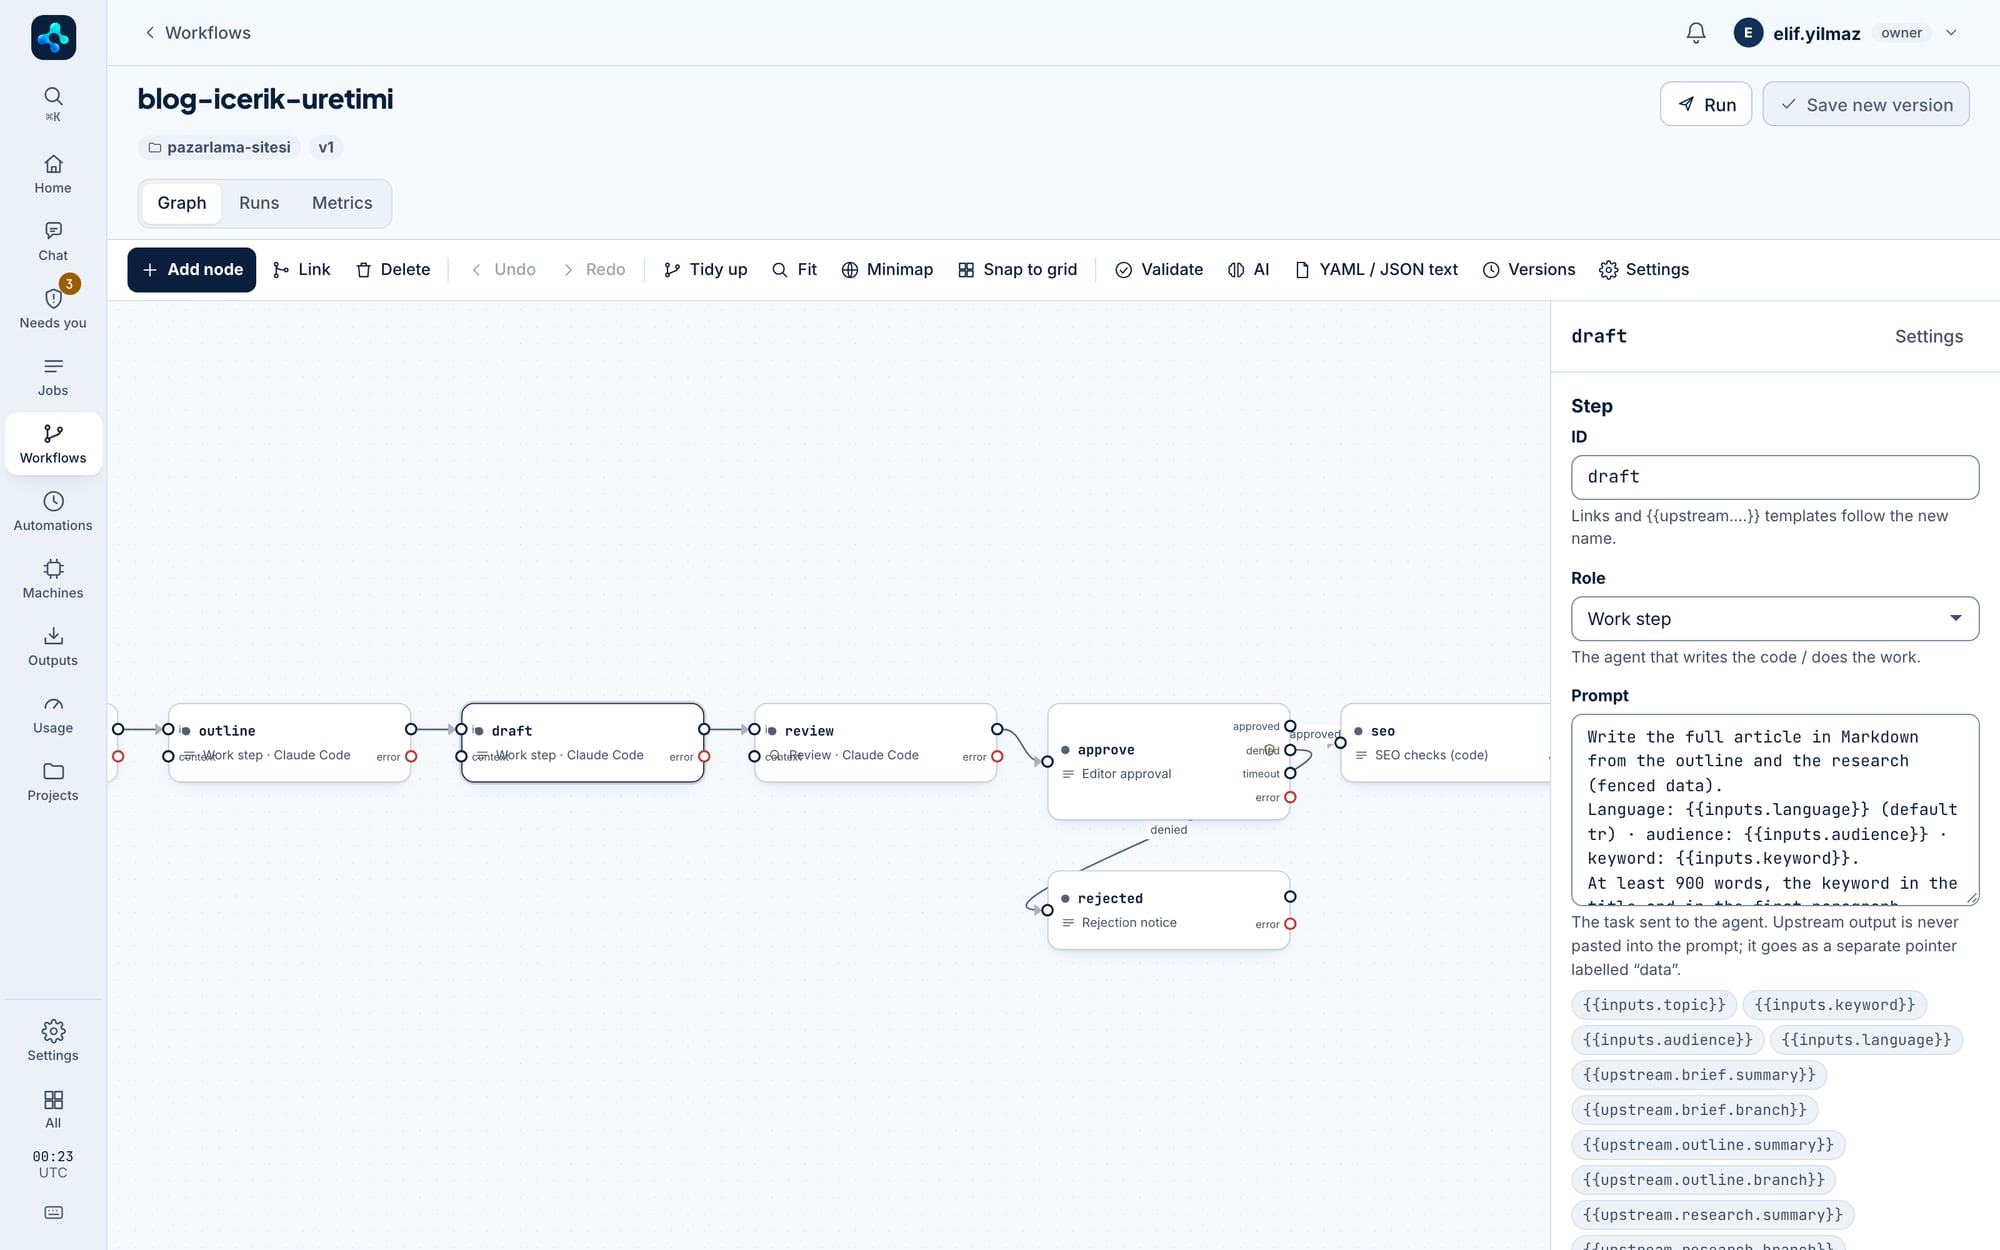Toggle Snap to grid

point(1017,270)
